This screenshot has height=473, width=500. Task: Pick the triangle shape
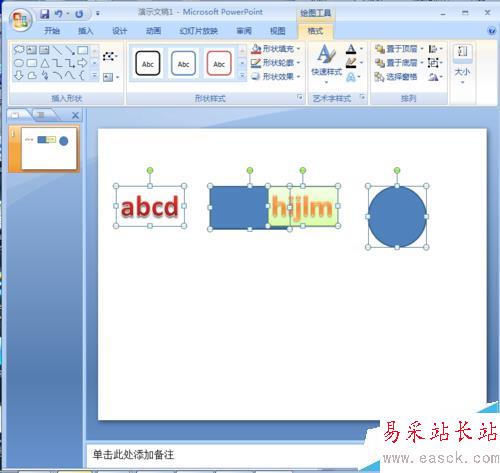pyautogui.click(x=45, y=63)
